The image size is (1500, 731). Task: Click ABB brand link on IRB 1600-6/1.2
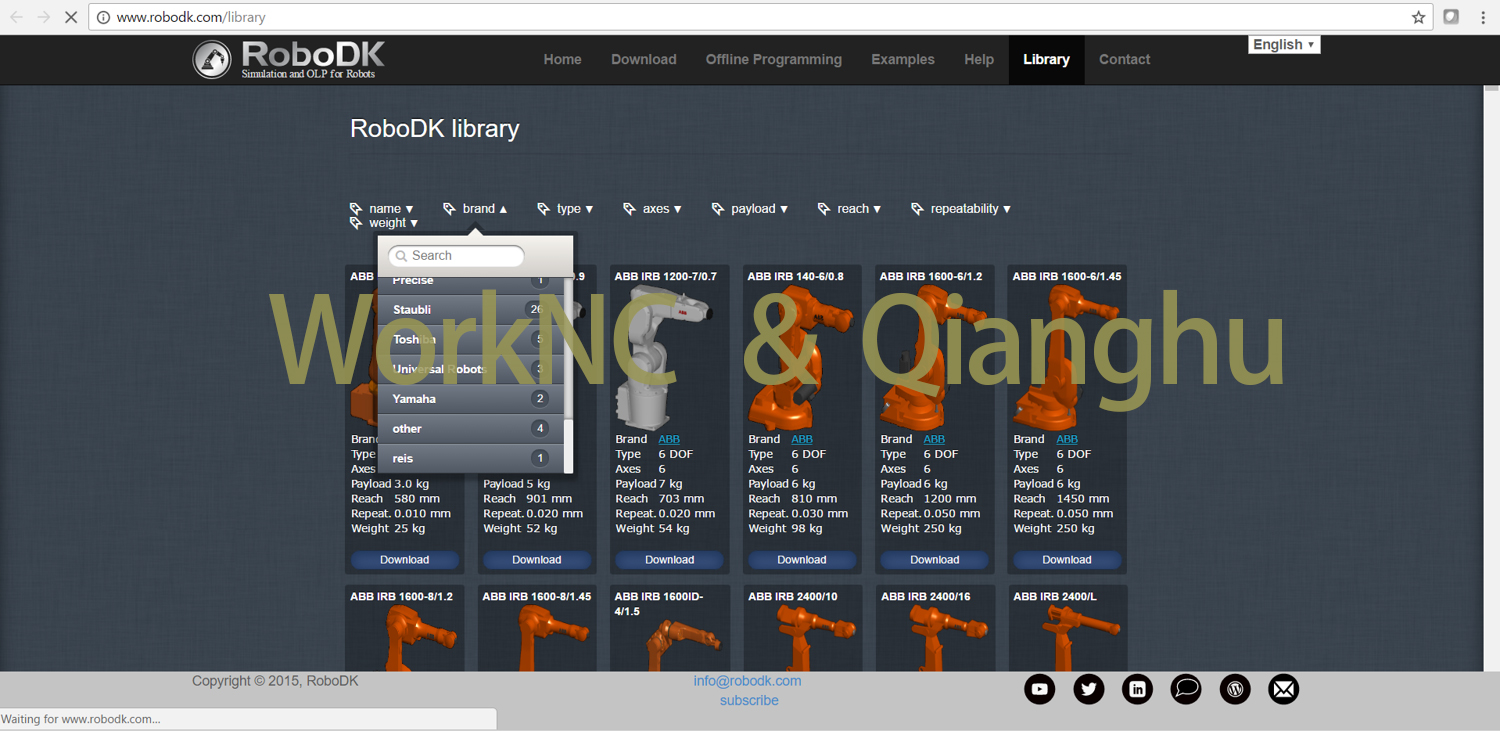tap(934, 439)
